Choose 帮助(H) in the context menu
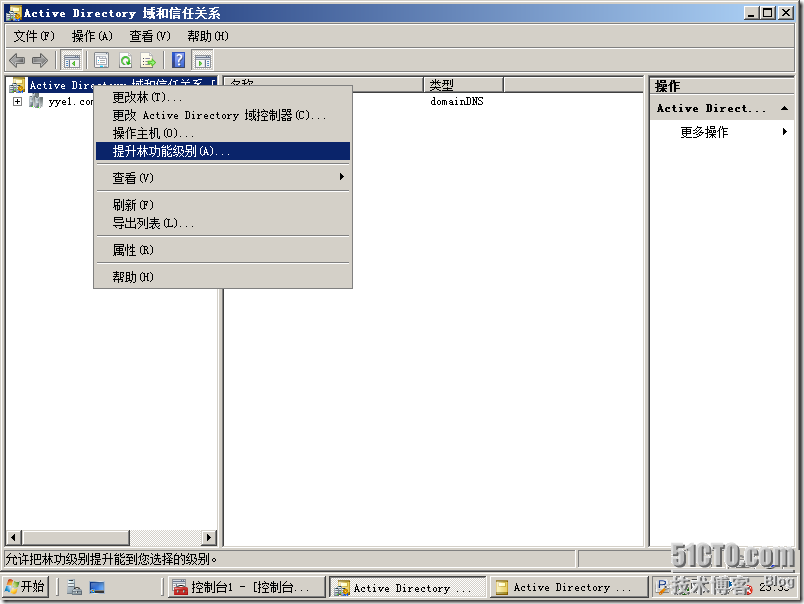 pyautogui.click(x=223, y=277)
